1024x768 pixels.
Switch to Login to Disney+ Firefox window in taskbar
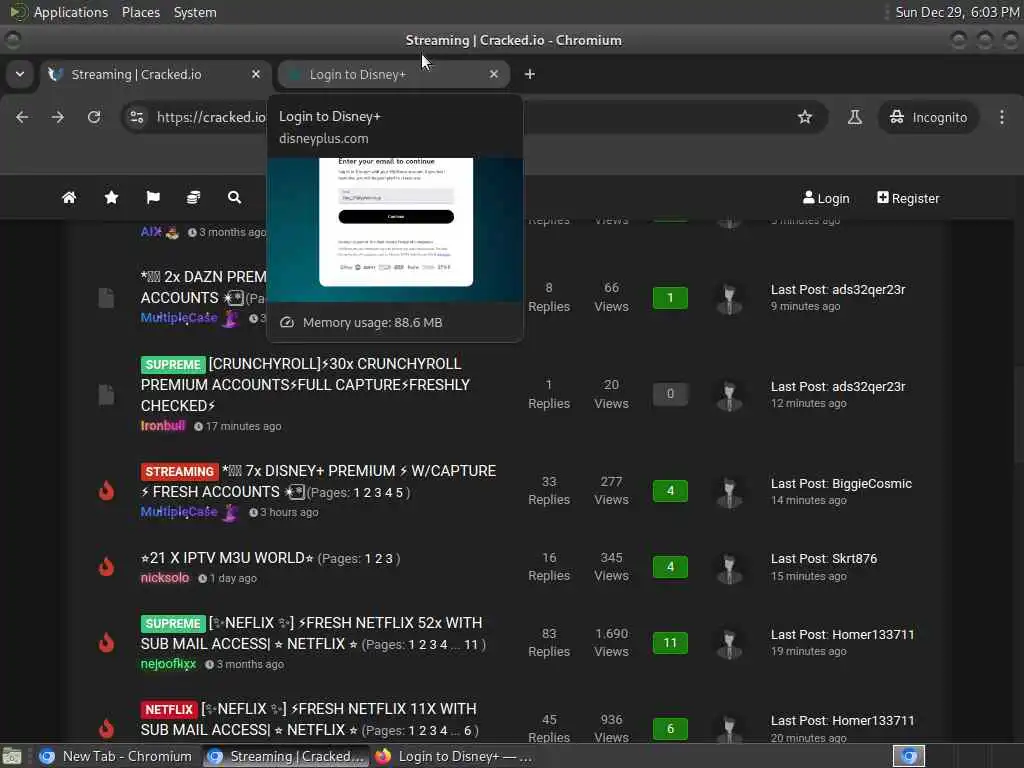pyautogui.click(x=455, y=756)
